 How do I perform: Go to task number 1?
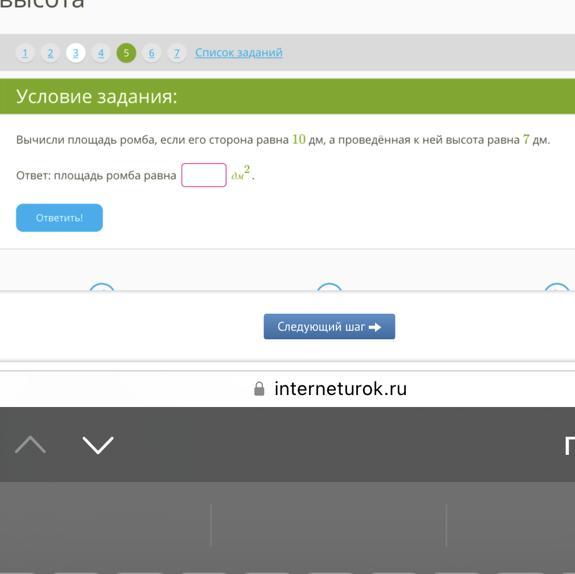coord(25,53)
